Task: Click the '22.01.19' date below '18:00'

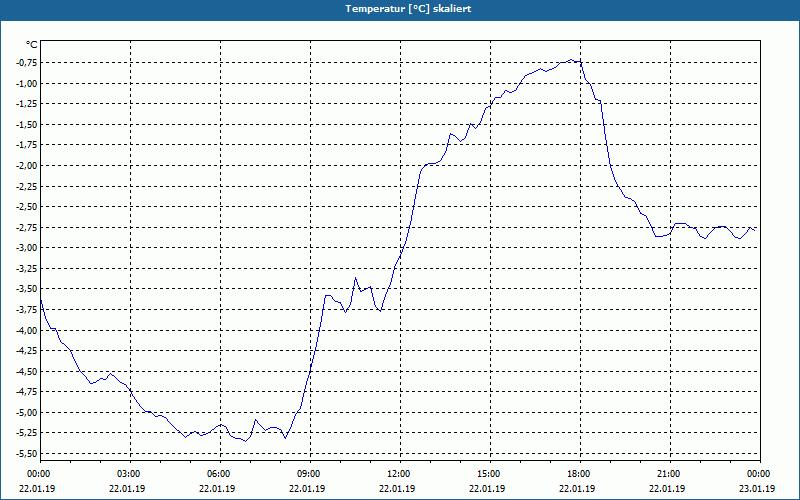Action: click(578, 488)
